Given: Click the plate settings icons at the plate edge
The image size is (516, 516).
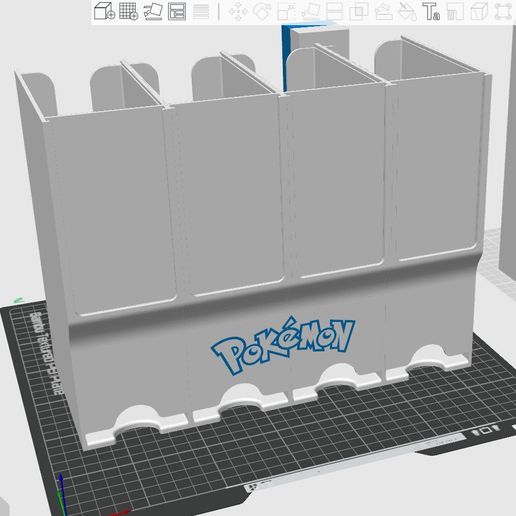Looking at the screenshot, I should coord(487,430).
